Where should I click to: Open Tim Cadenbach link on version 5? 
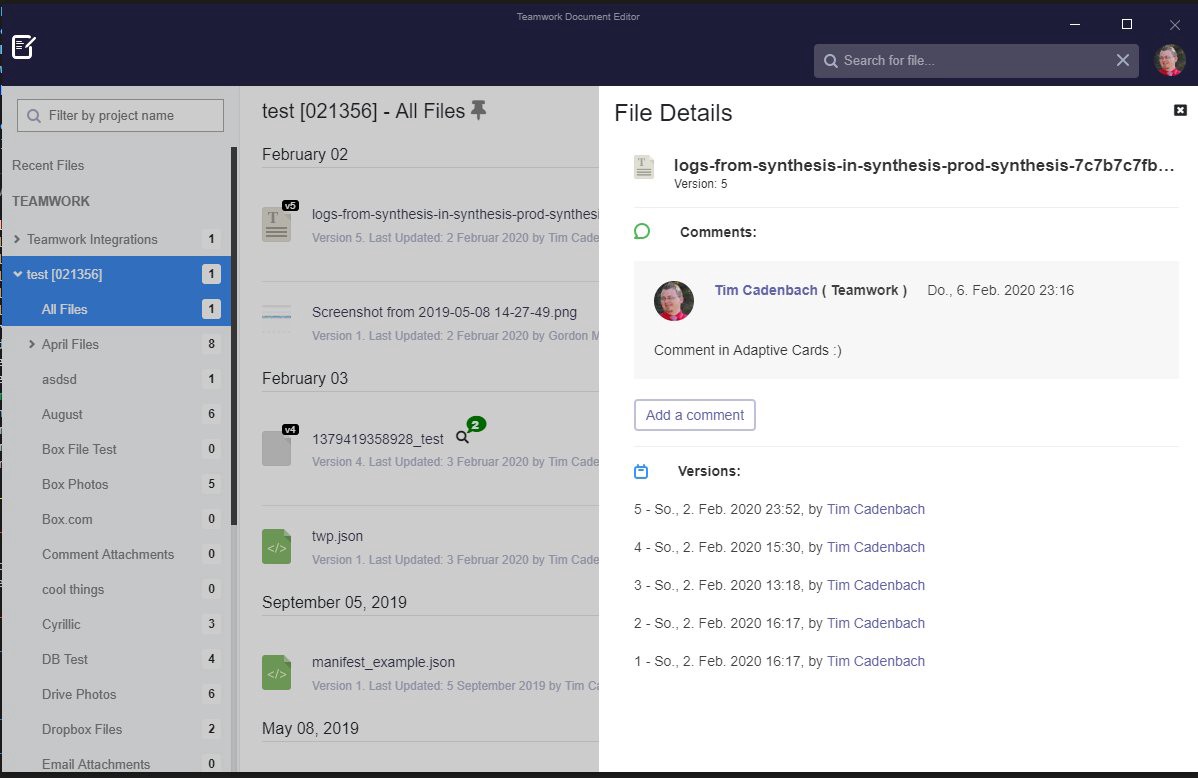pos(876,509)
